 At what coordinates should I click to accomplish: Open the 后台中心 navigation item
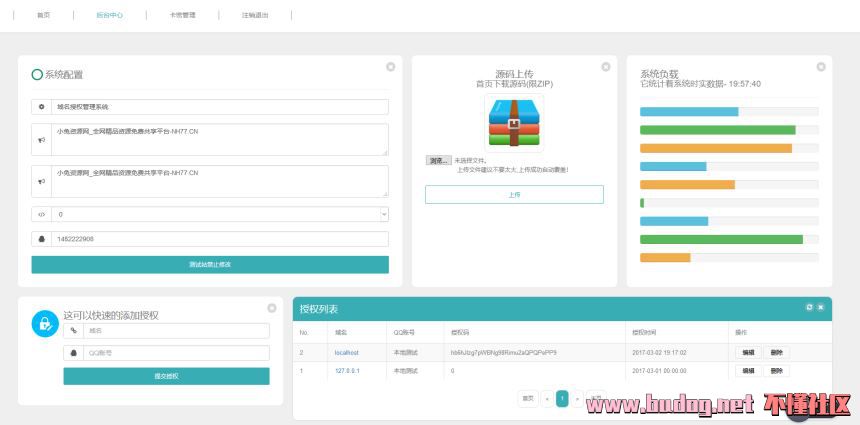[110, 15]
